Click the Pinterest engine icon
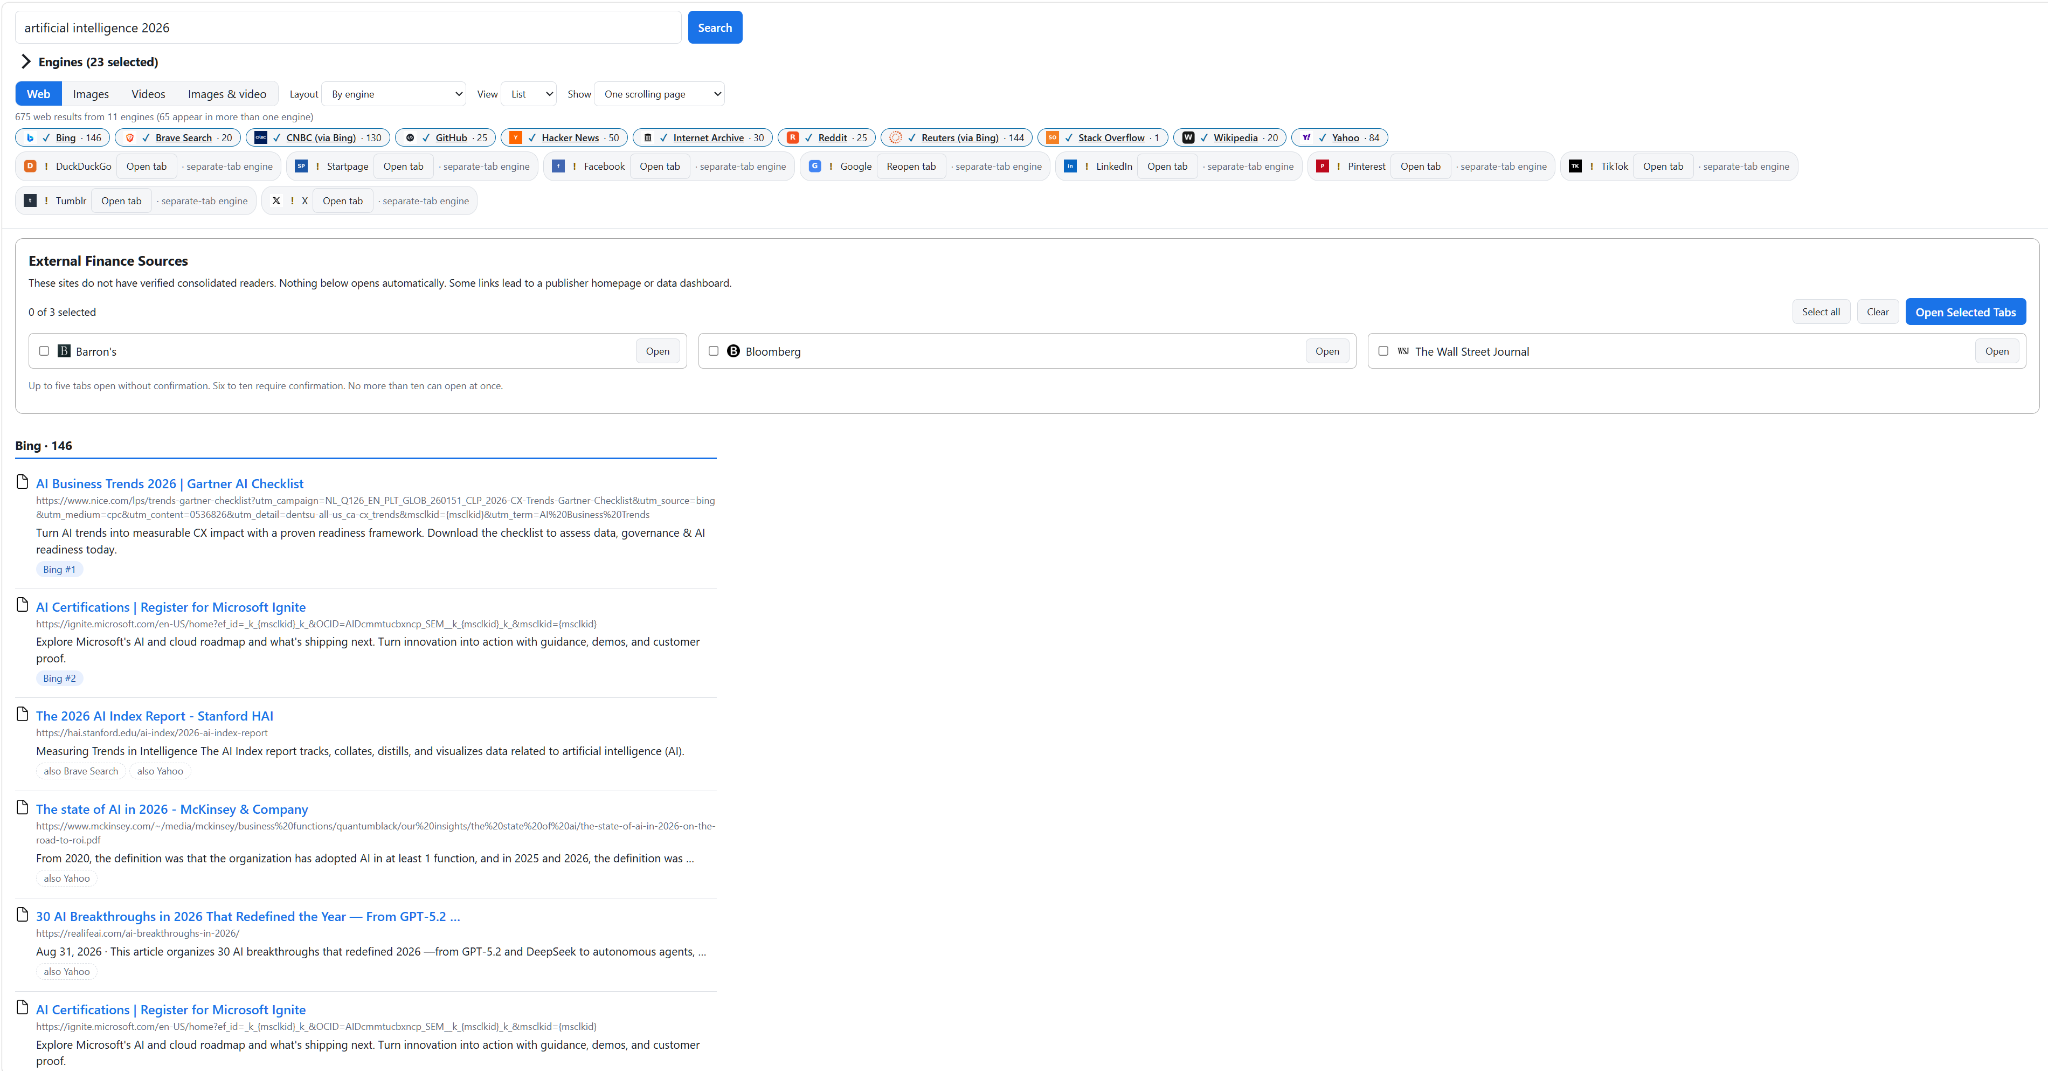2048x1071 pixels. tap(1322, 166)
